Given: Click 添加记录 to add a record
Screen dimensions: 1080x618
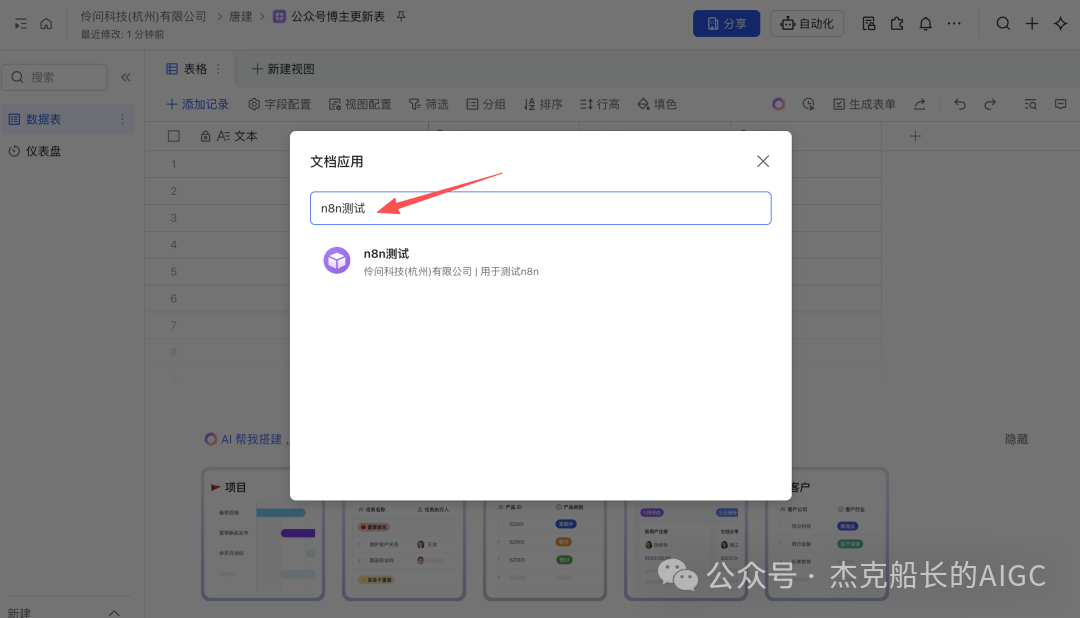Looking at the screenshot, I should (197, 104).
